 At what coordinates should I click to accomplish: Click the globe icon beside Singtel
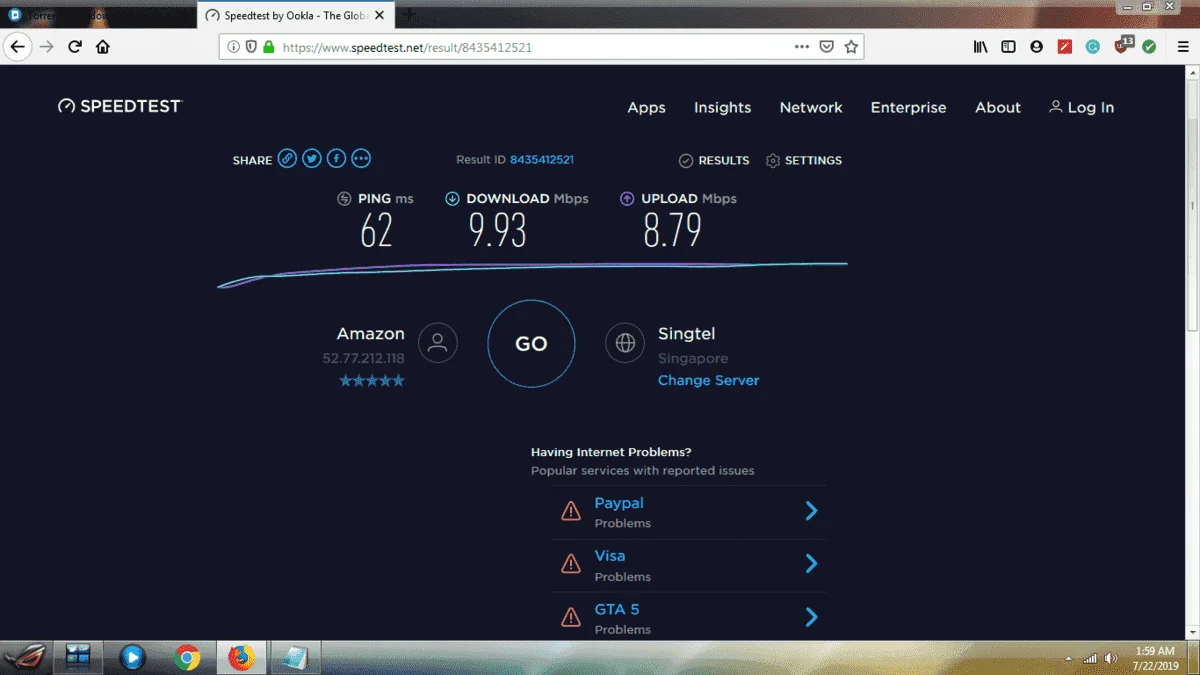pyautogui.click(x=625, y=342)
